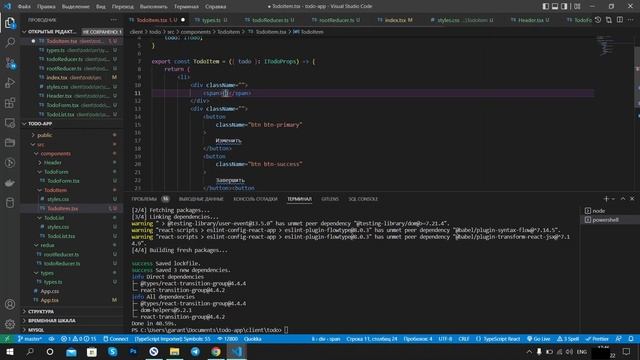Click the split editor icon

pos(620,20)
